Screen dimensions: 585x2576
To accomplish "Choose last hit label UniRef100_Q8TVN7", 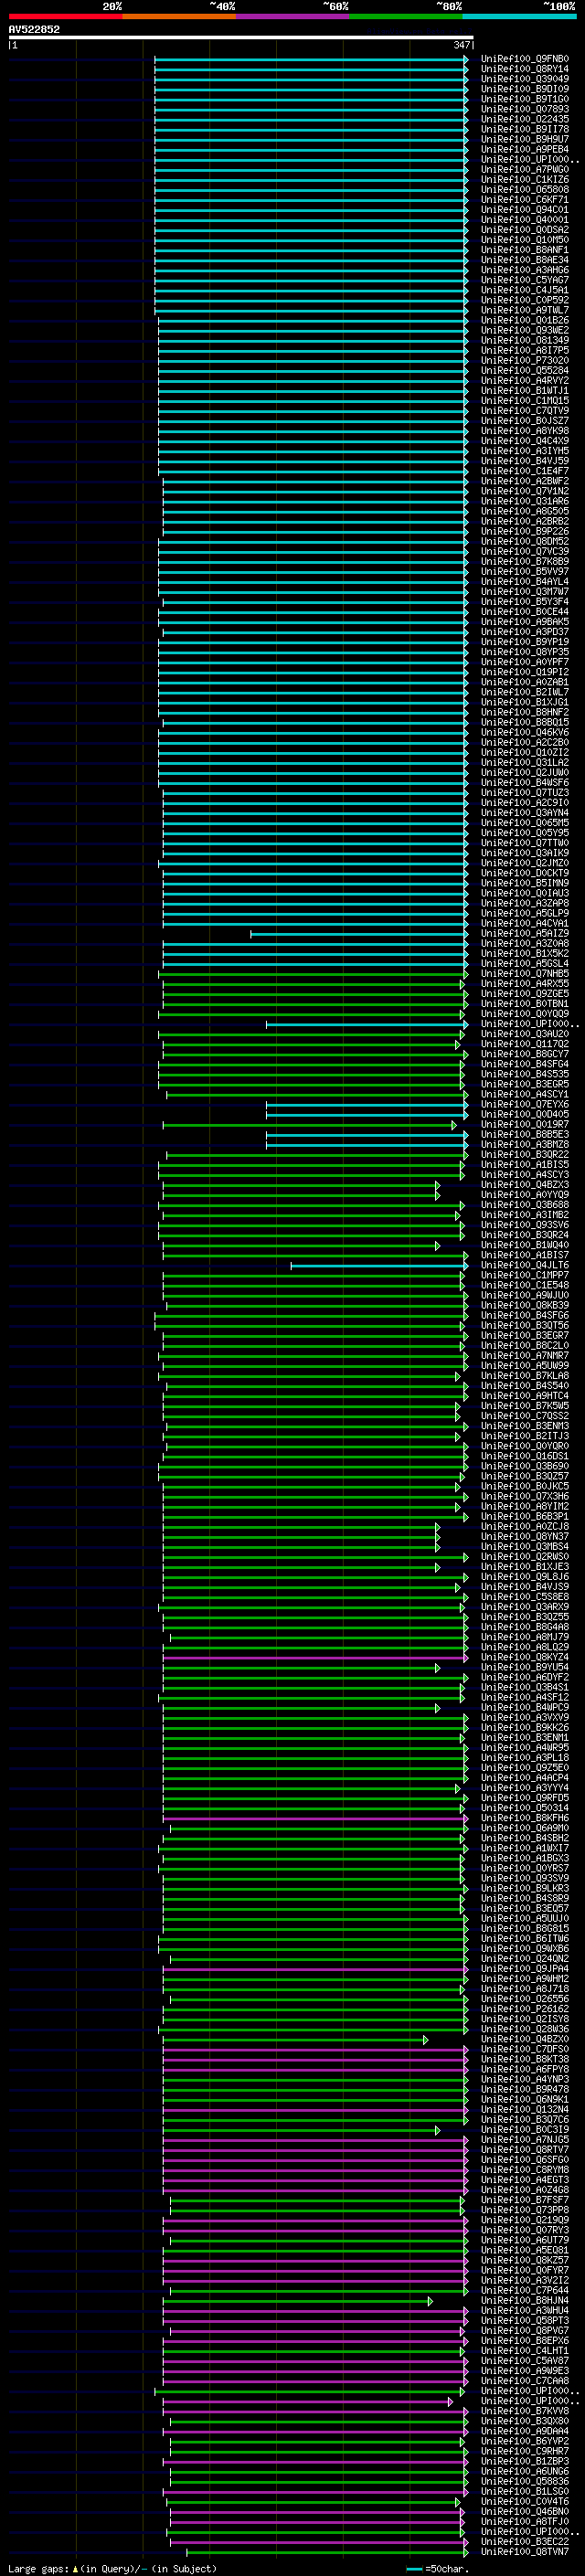I will click(525, 2552).
